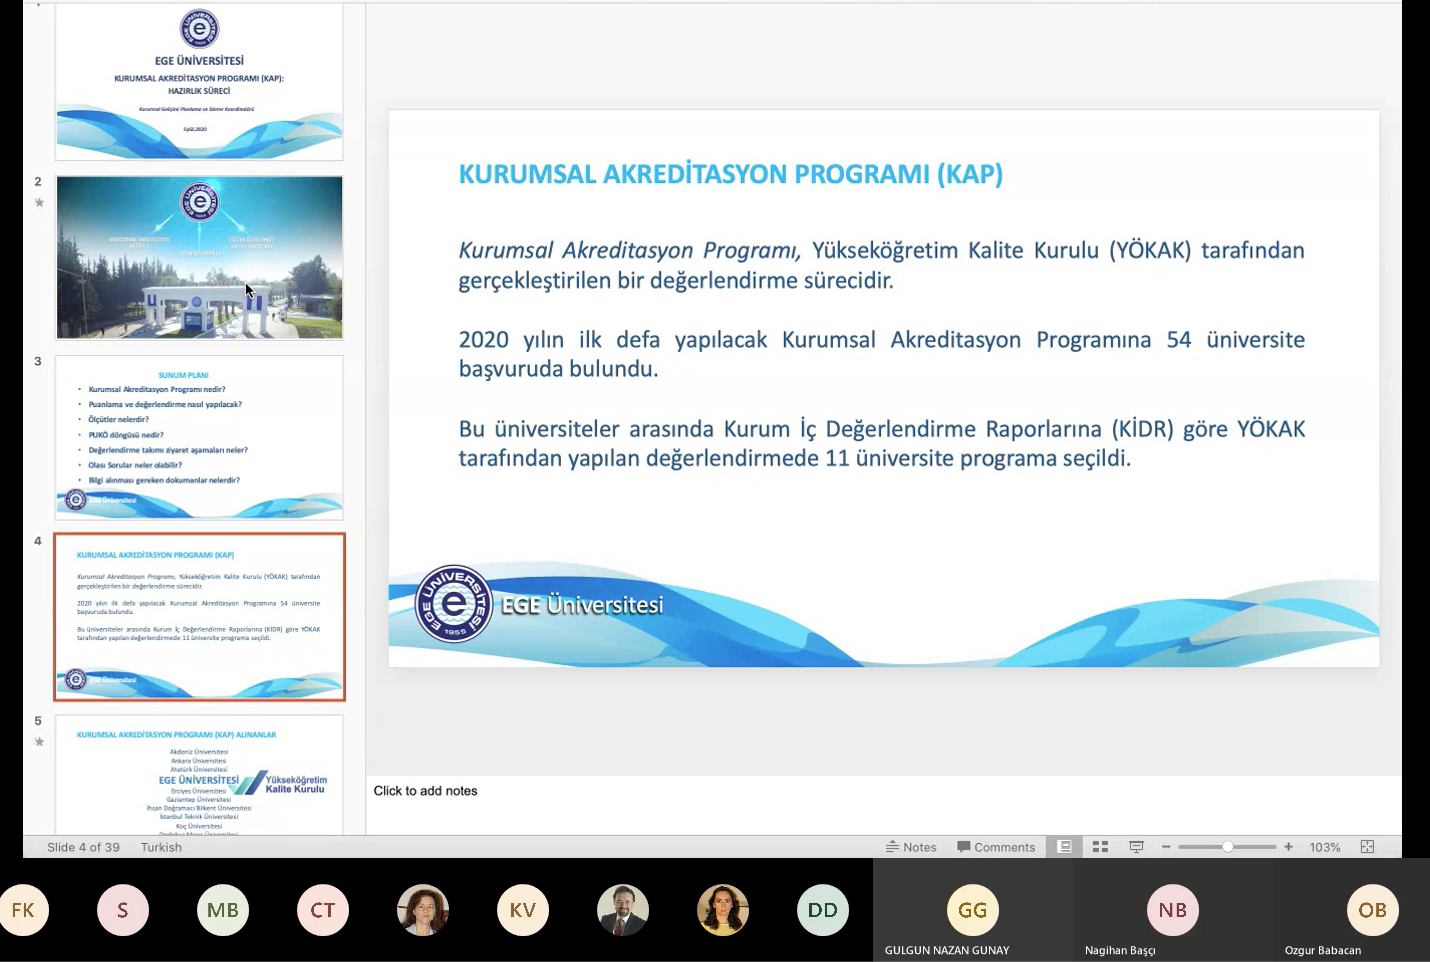Click woman's photo avatar before DD
This screenshot has width=1430, height=962.
pos(723,910)
